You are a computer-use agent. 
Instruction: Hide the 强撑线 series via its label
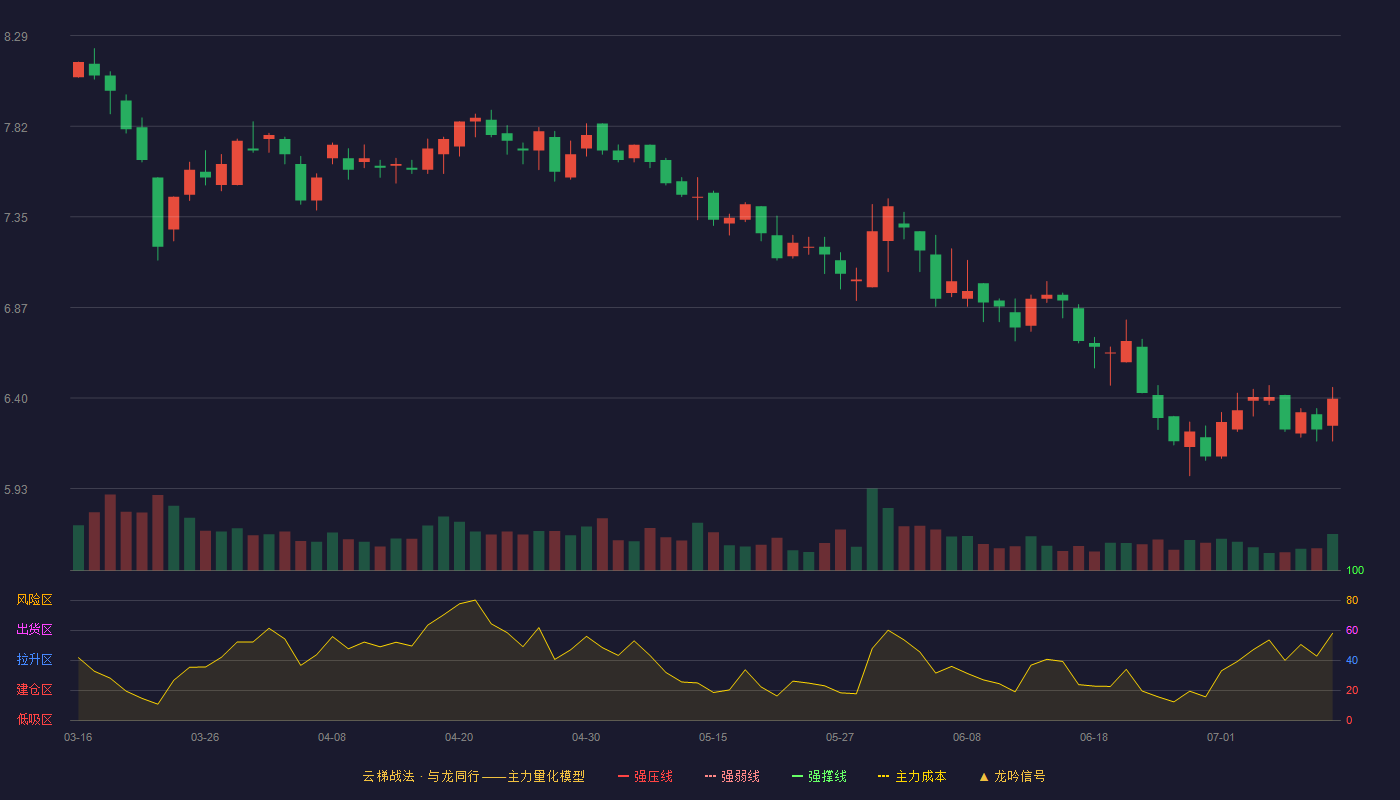(827, 776)
